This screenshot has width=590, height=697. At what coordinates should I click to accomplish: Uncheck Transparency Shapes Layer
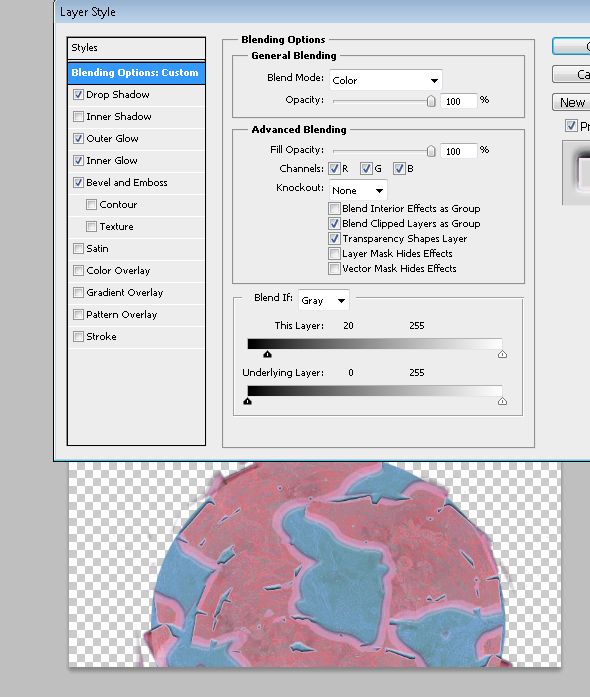click(x=334, y=239)
